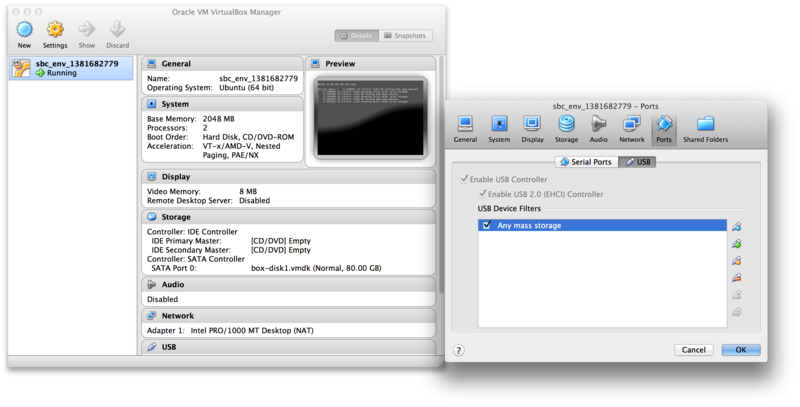Screen dimensions: 800x407
Task: Open Network settings category icon
Action: (632, 129)
